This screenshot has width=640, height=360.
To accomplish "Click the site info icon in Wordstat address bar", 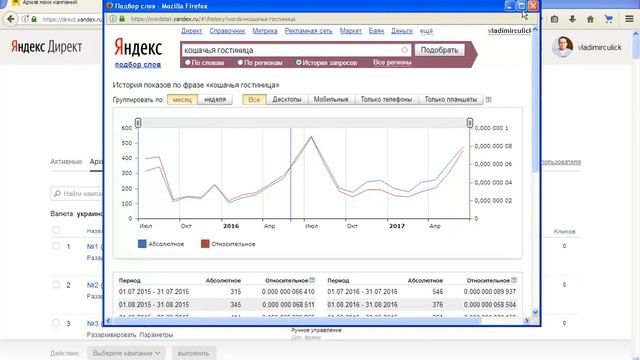I will (x=113, y=19).
